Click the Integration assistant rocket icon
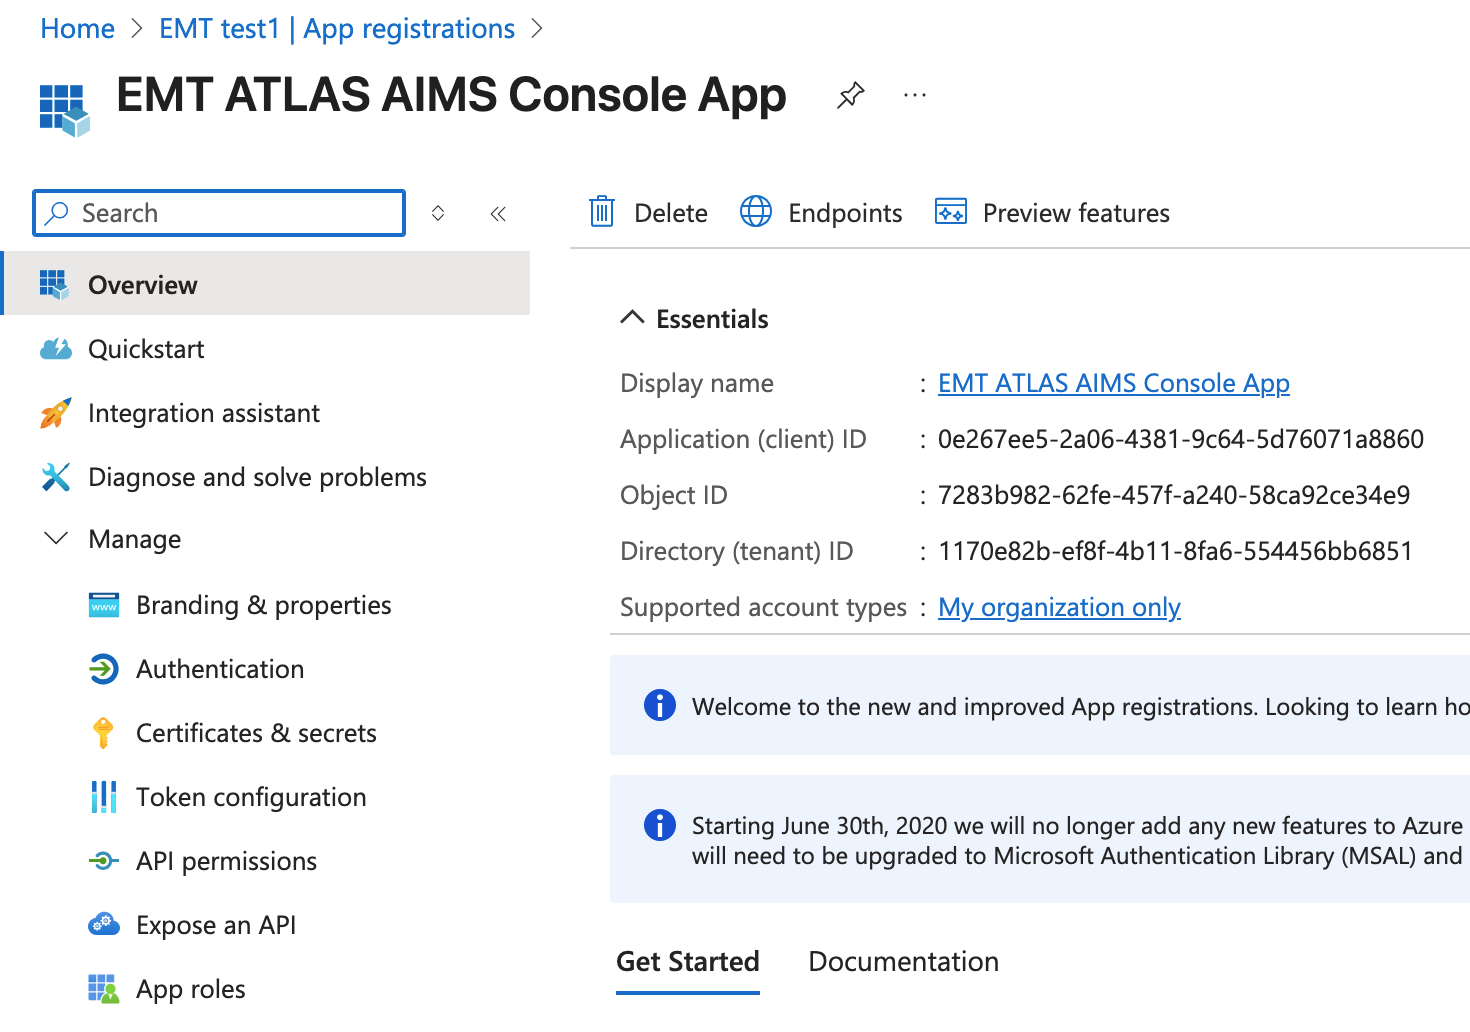The width and height of the screenshot is (1470, 1032). tap(56, 413)
